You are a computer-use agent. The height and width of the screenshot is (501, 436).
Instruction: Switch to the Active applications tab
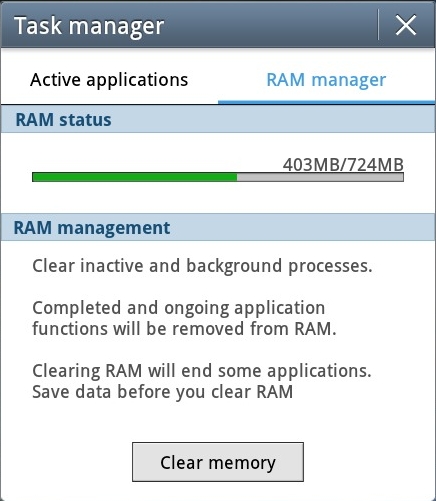pos(109,80)
